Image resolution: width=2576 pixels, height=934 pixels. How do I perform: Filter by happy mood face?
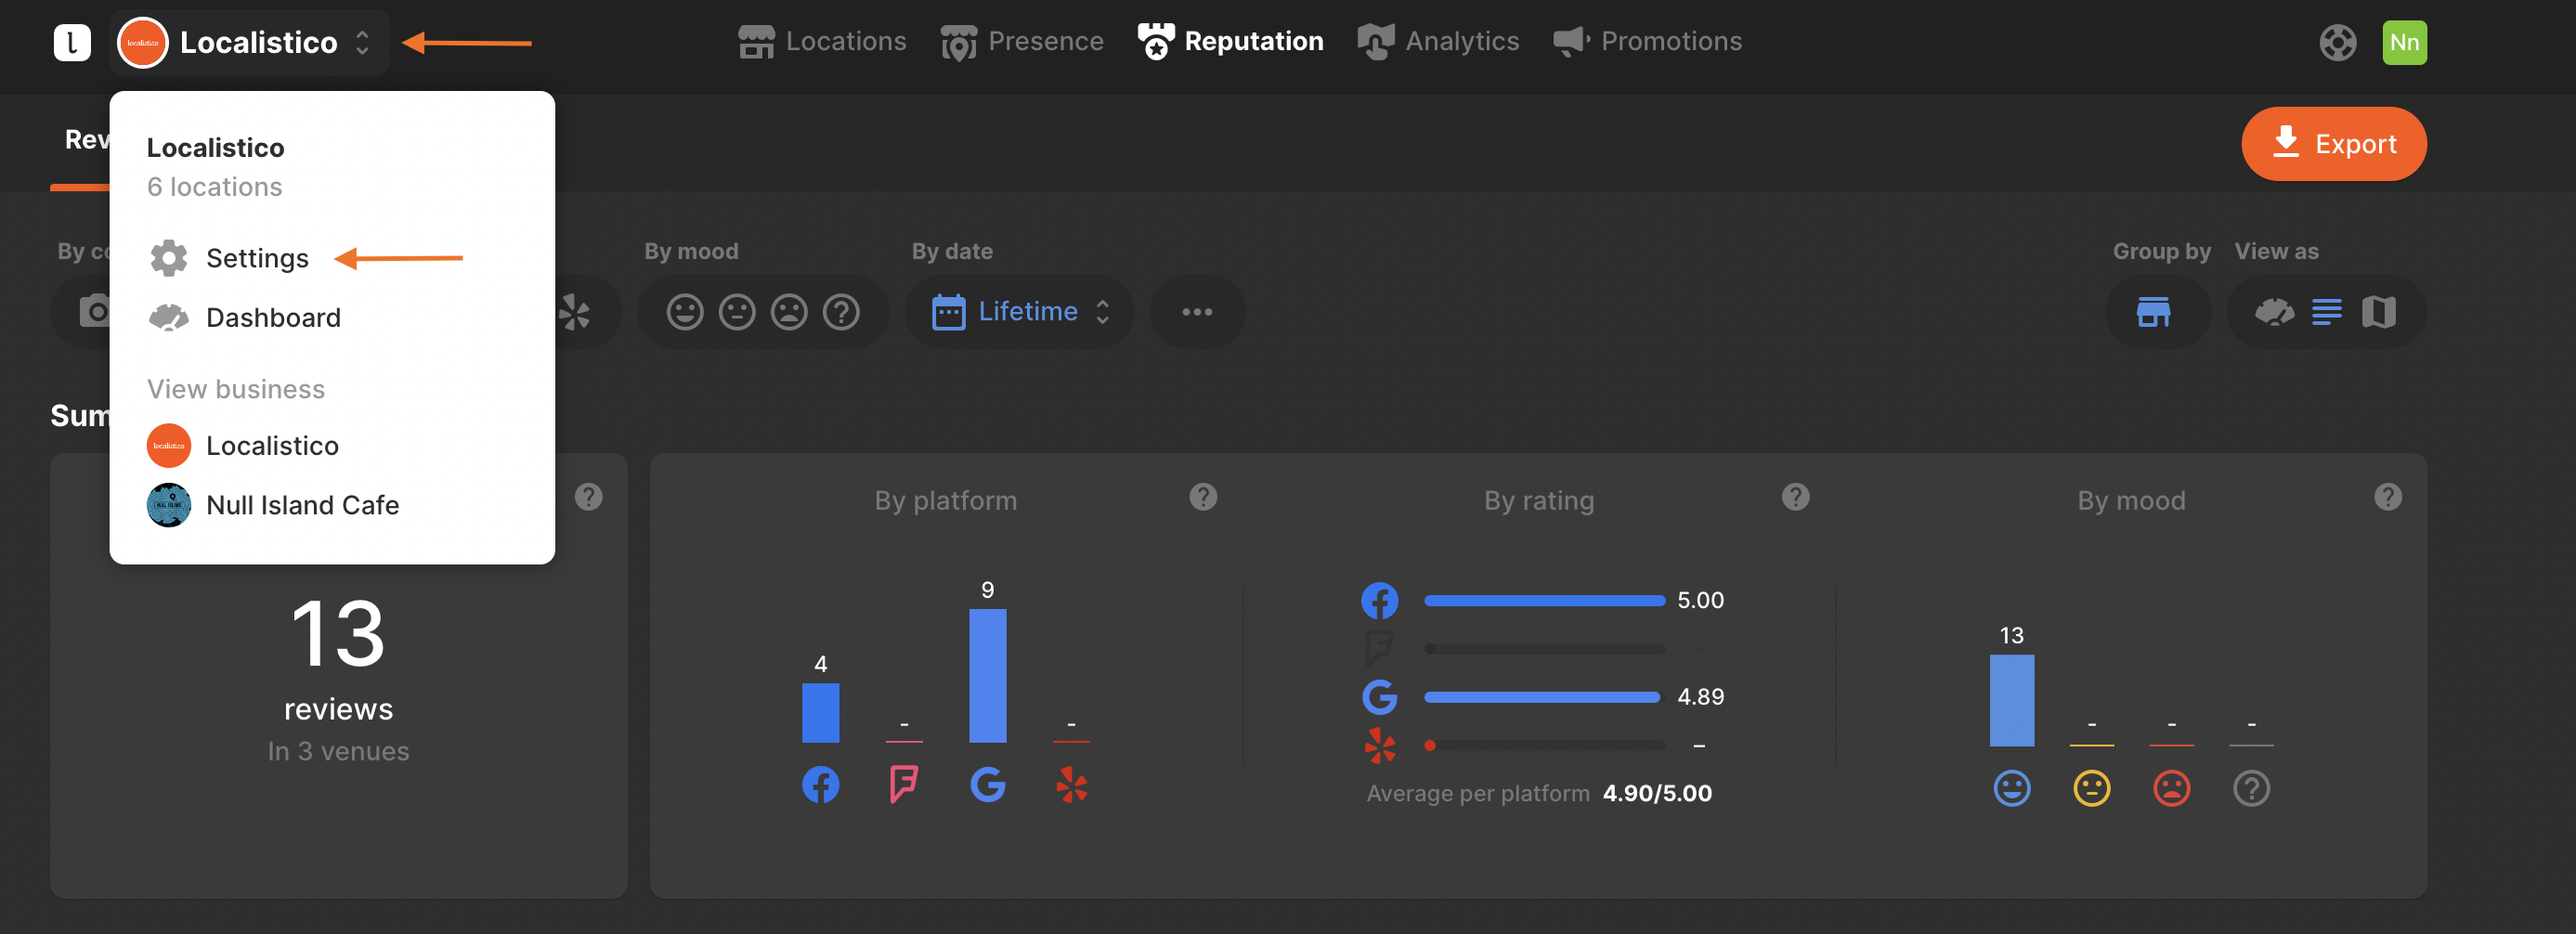pos(685,312)
